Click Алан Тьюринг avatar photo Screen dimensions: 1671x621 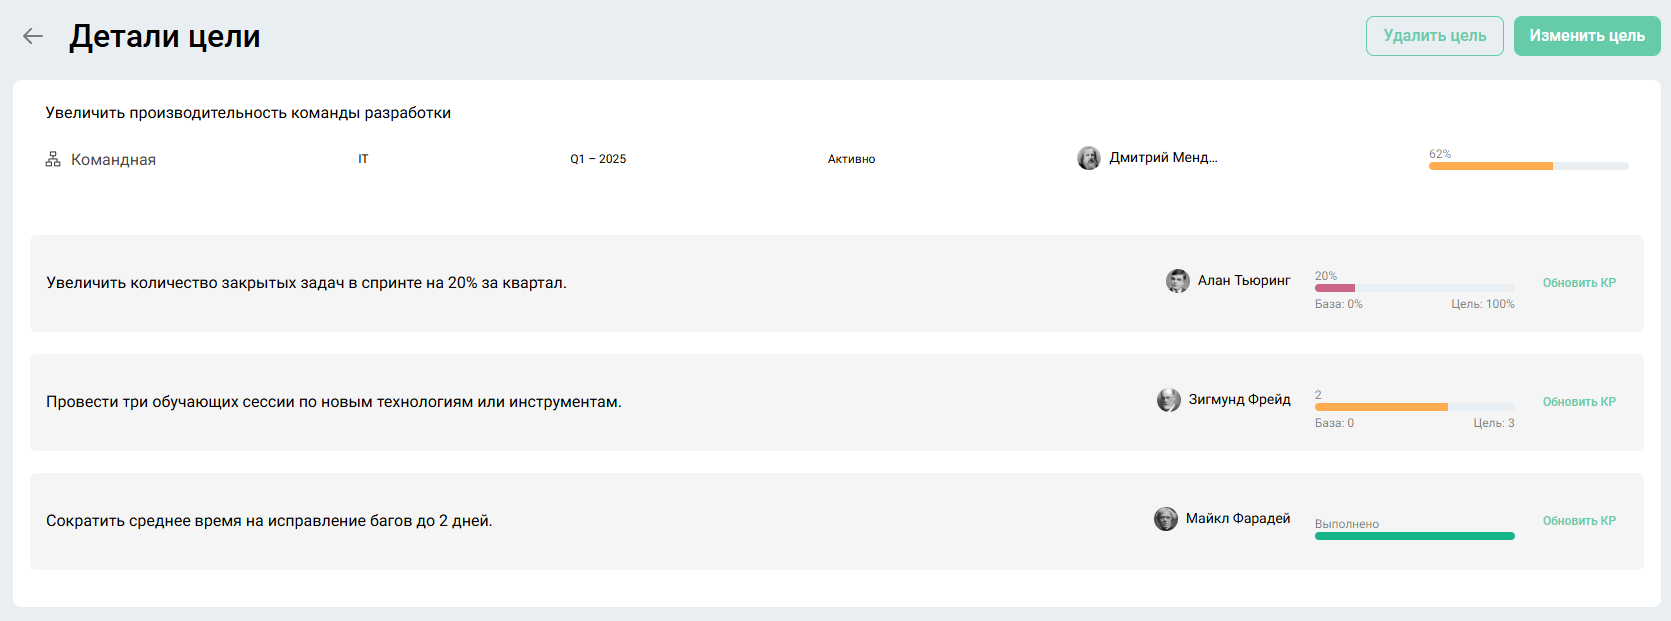click(1177, 281)
